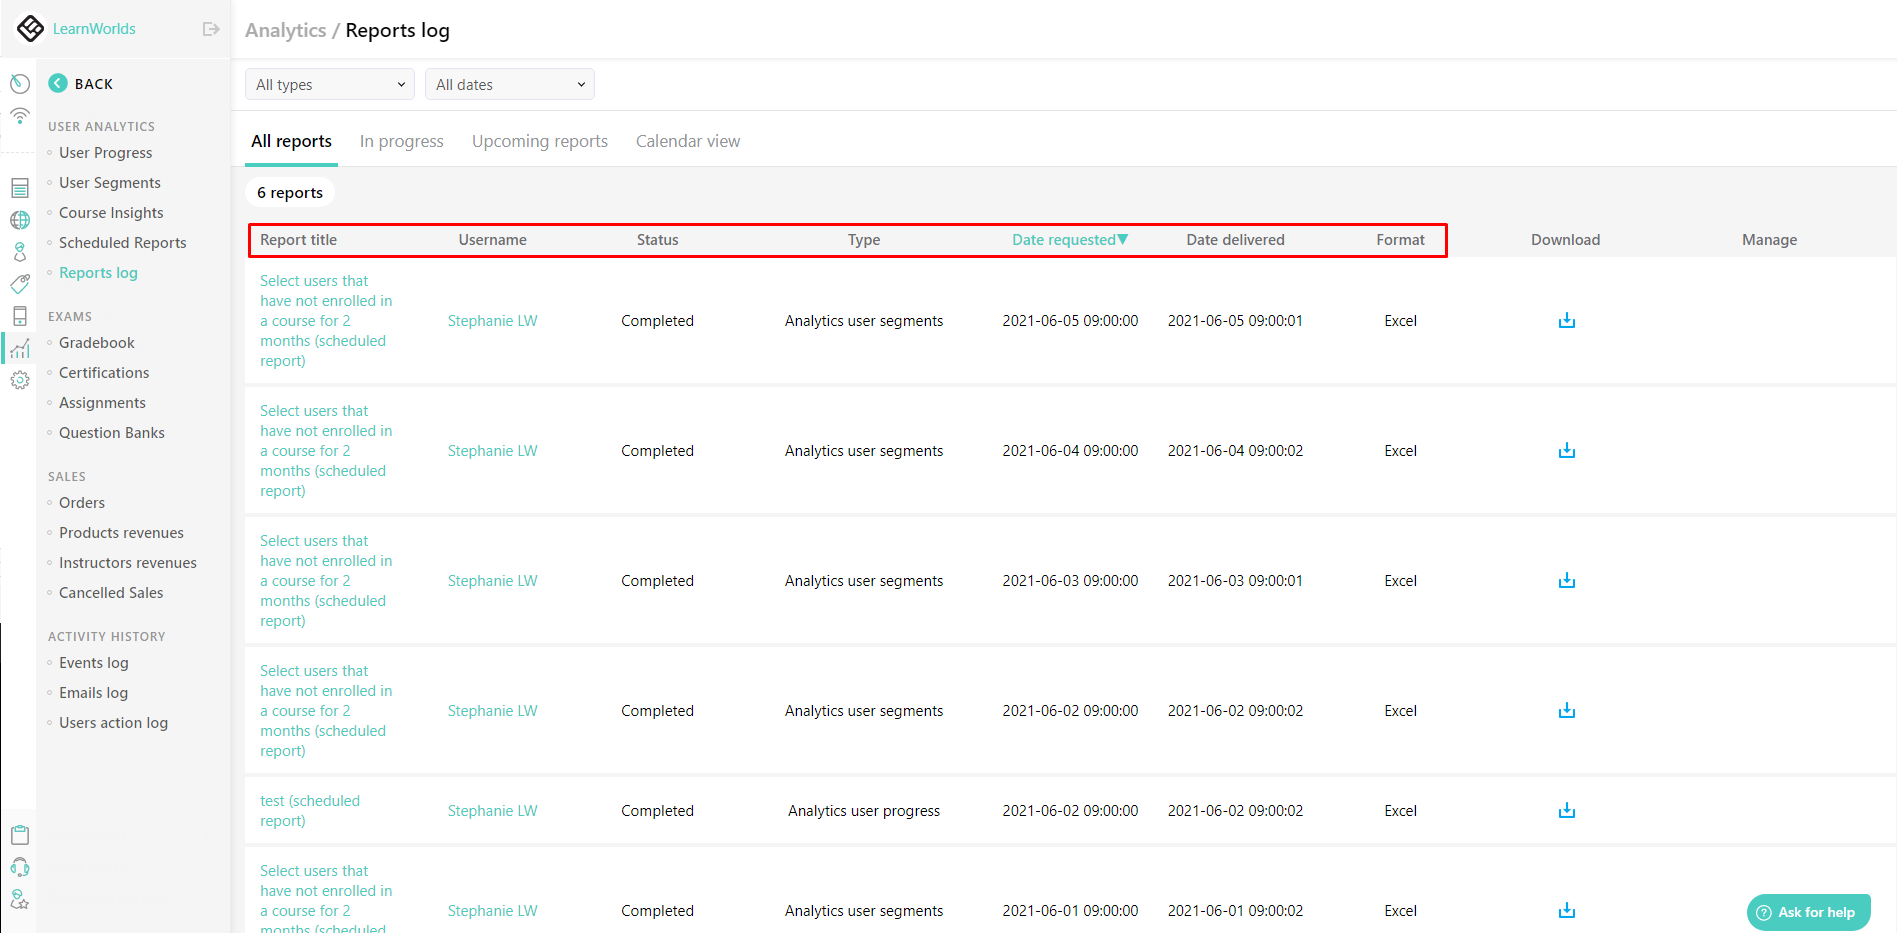The width and height of the screenshot is (1897, 933).
Task: Switch to the In progress tab
Action: [x=401, y=141]
